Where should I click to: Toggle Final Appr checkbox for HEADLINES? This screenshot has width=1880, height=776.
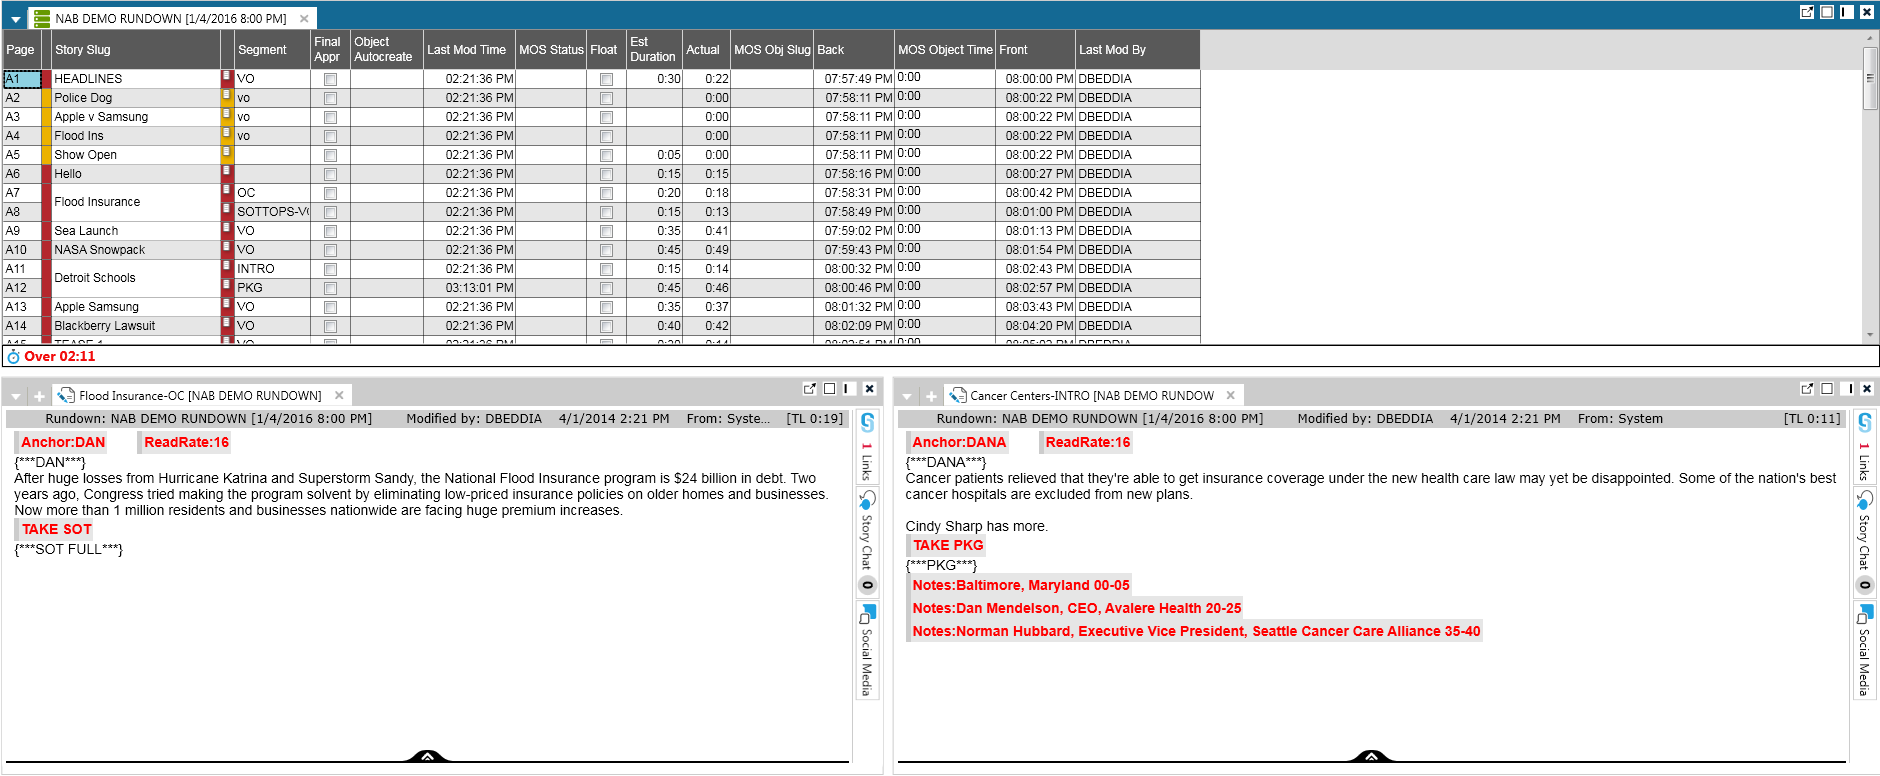330,79
